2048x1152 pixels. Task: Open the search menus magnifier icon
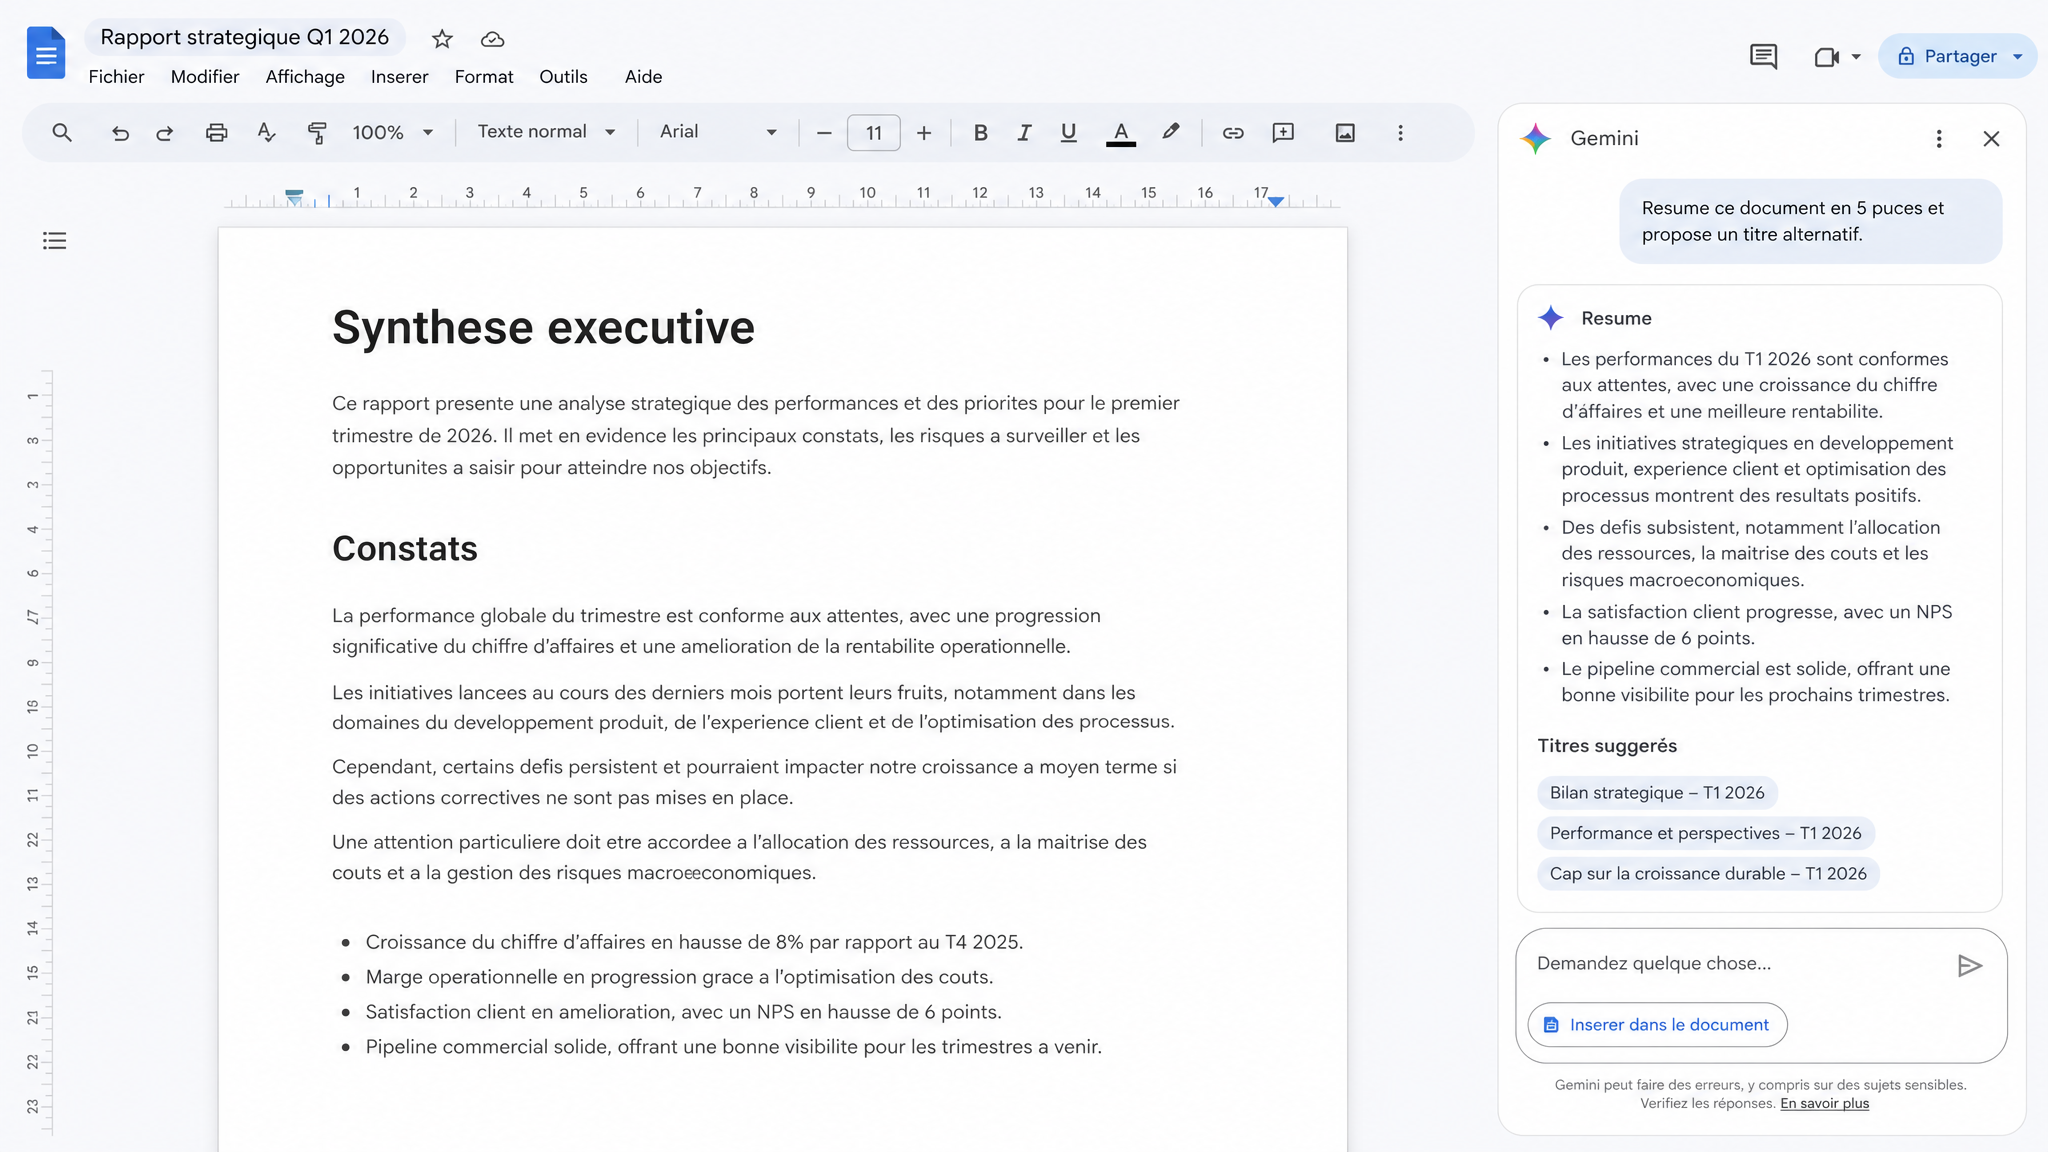(x=62, y=132)
